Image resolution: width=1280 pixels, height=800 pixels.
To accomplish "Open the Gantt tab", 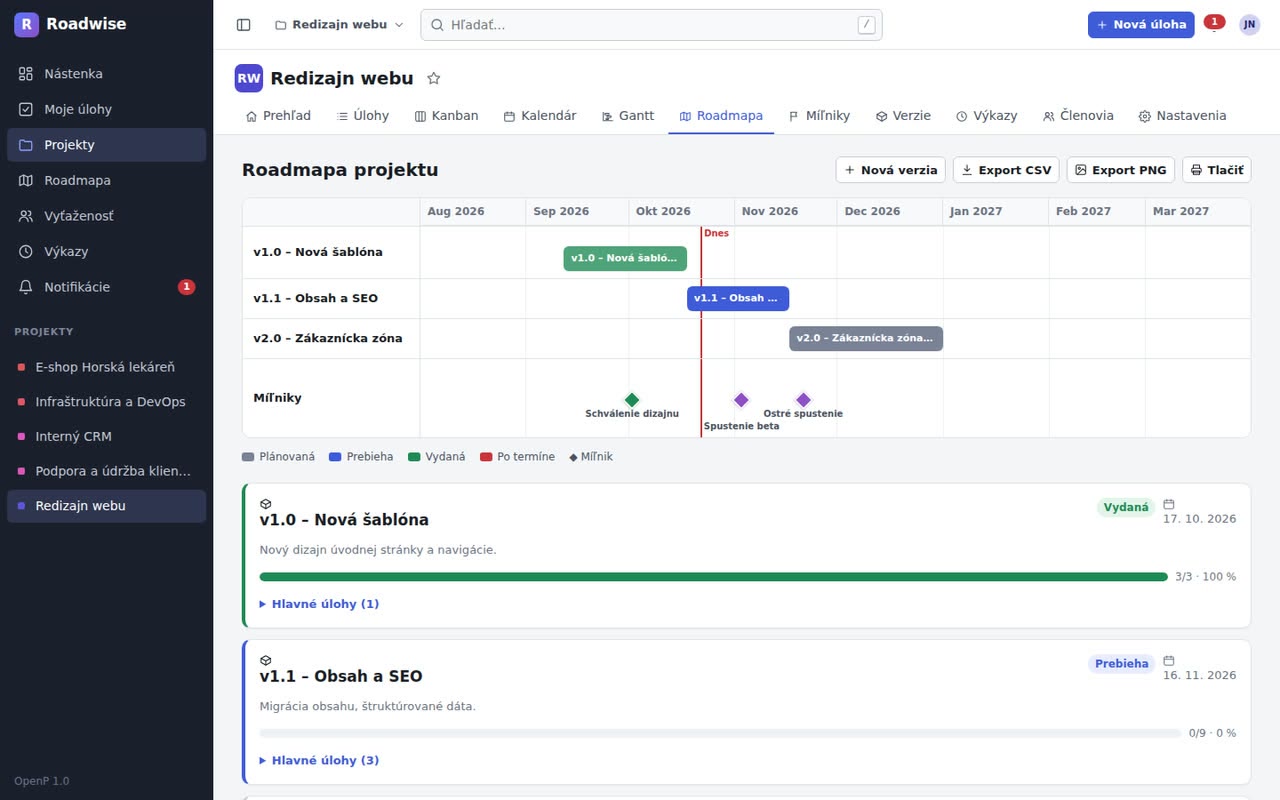I will (628, 116).
